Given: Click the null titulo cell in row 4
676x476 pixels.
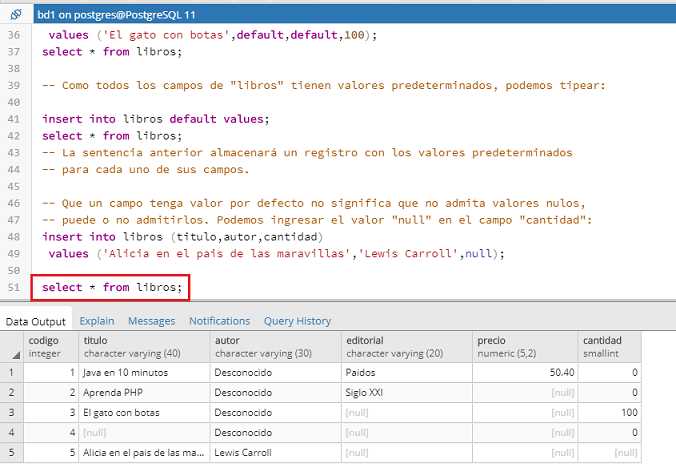Looking at the screenshot, I should (x=144, y=432).
